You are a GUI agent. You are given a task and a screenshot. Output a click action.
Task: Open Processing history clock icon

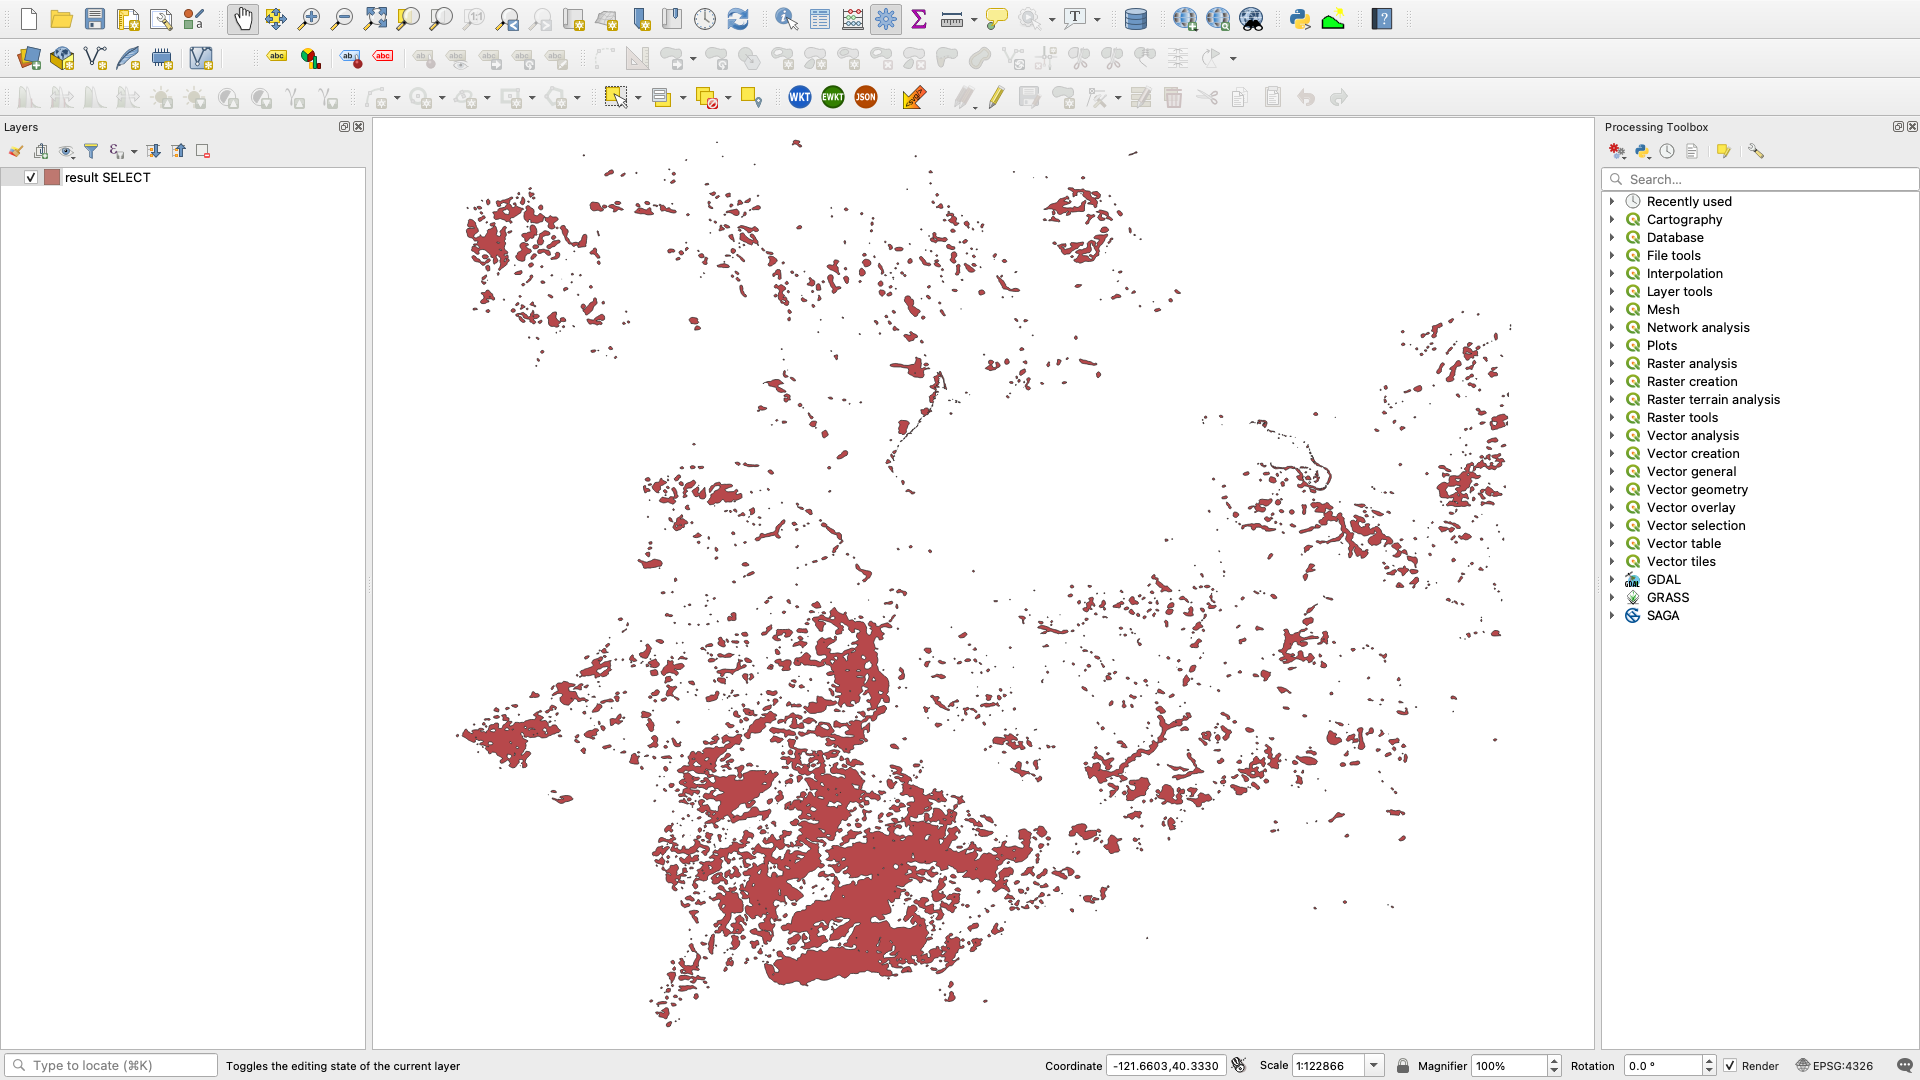coord(1667,151)
